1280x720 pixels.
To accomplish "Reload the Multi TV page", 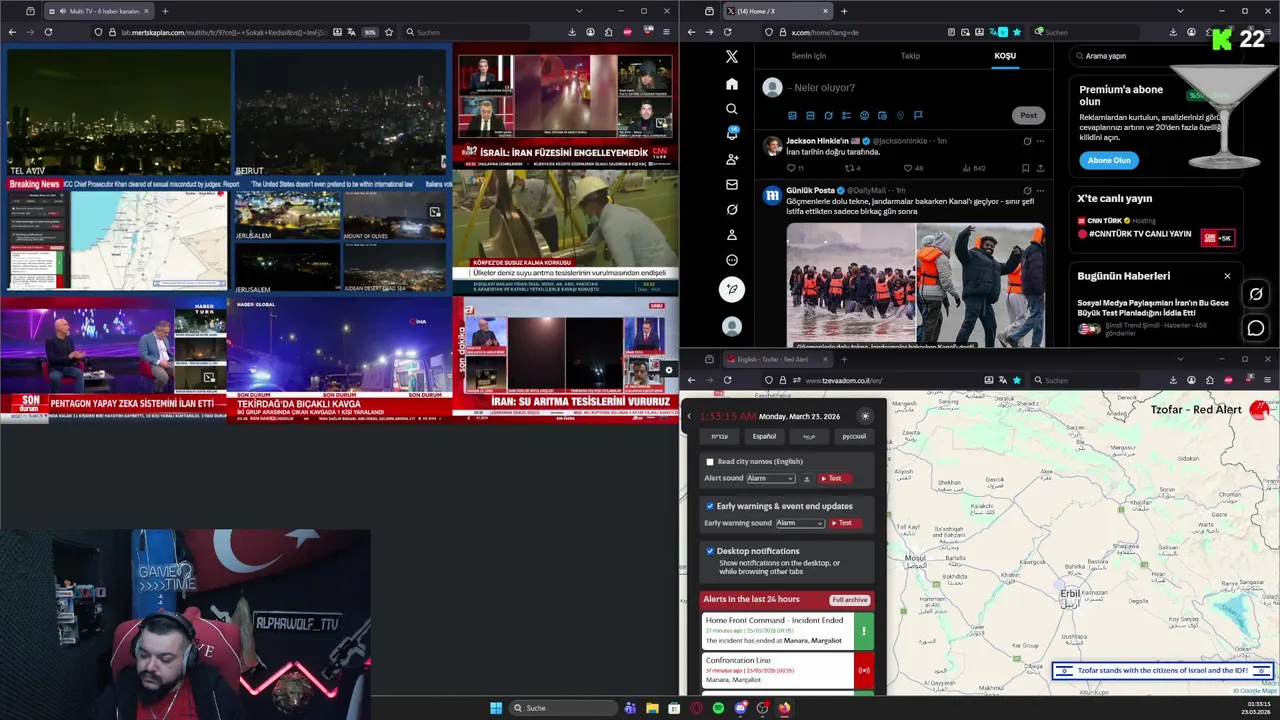I will click(x=48, y=32).
